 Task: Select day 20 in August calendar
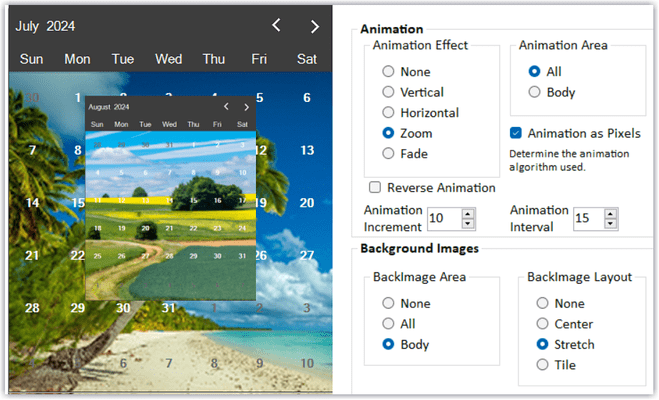pyautogui.click(x=145, y=228)
